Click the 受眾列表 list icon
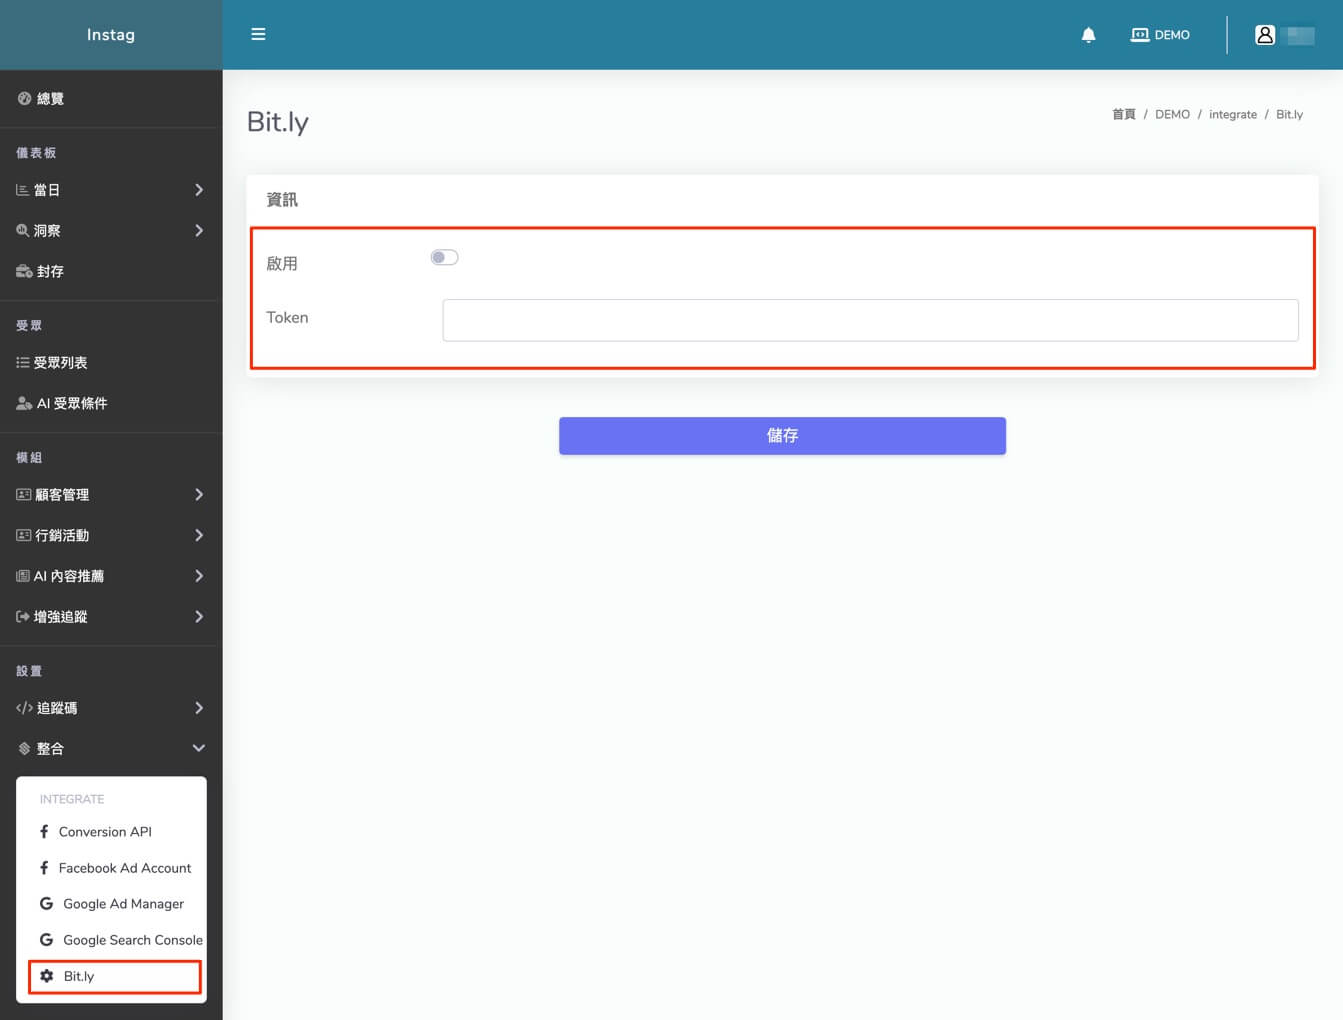 23,362
